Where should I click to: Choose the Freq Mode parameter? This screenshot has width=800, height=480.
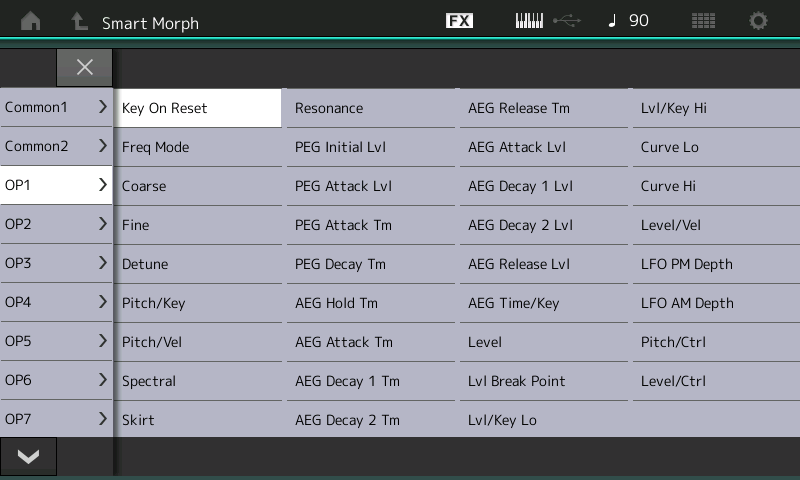point(198,147)
